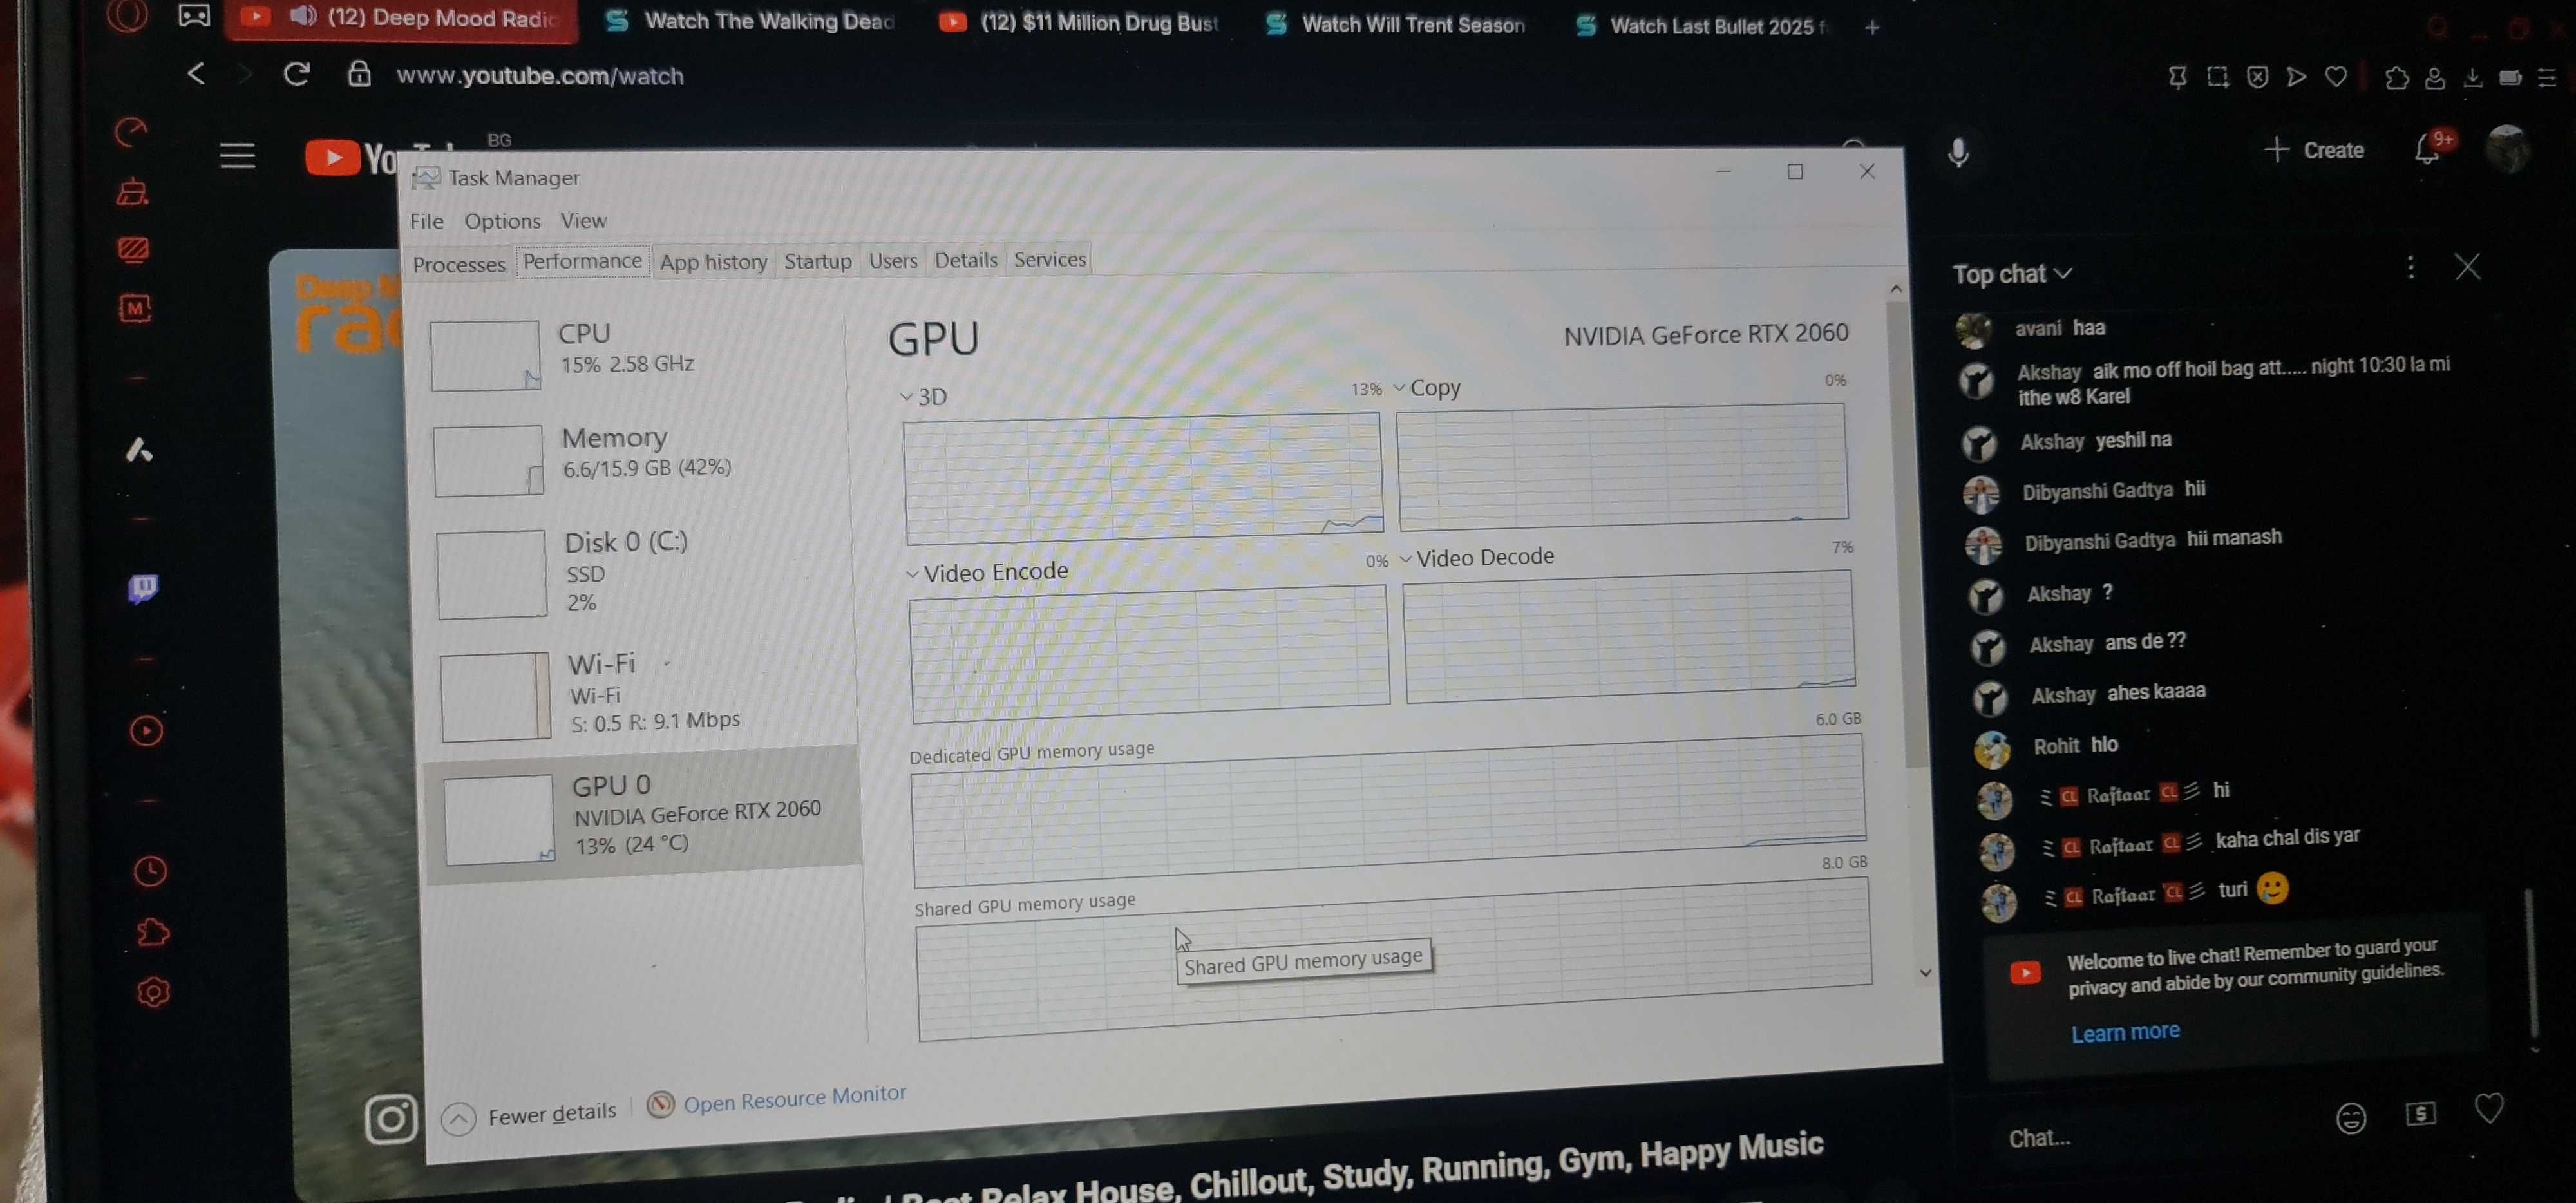This screenshot has width=2576, height=1203.
Task: Open the Top chat dropdown
Action: [2012, 274]
